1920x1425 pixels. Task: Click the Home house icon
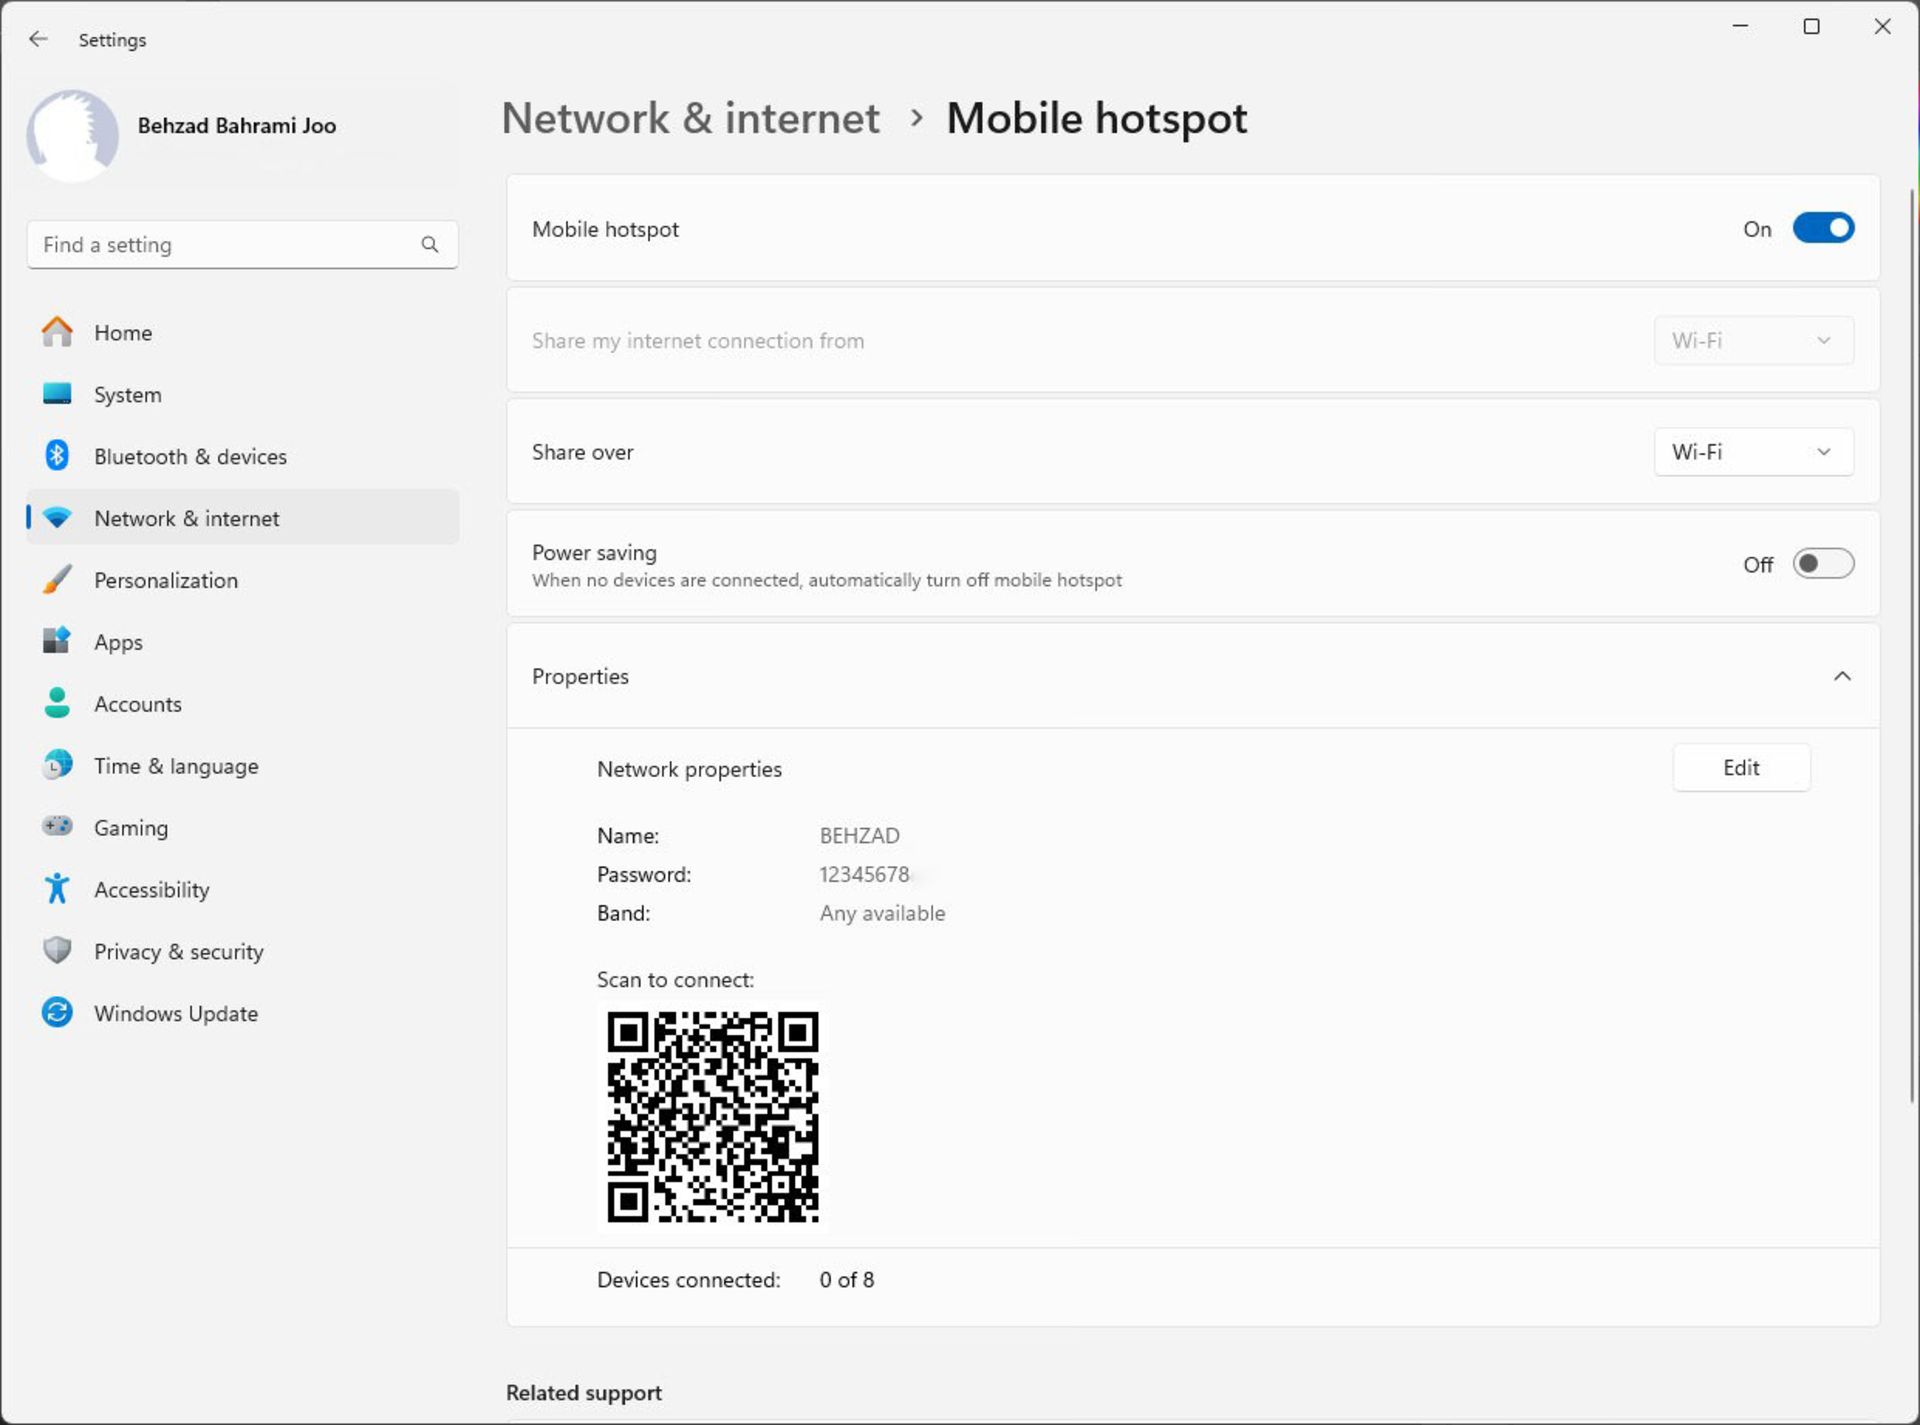[x=57, y=332]
